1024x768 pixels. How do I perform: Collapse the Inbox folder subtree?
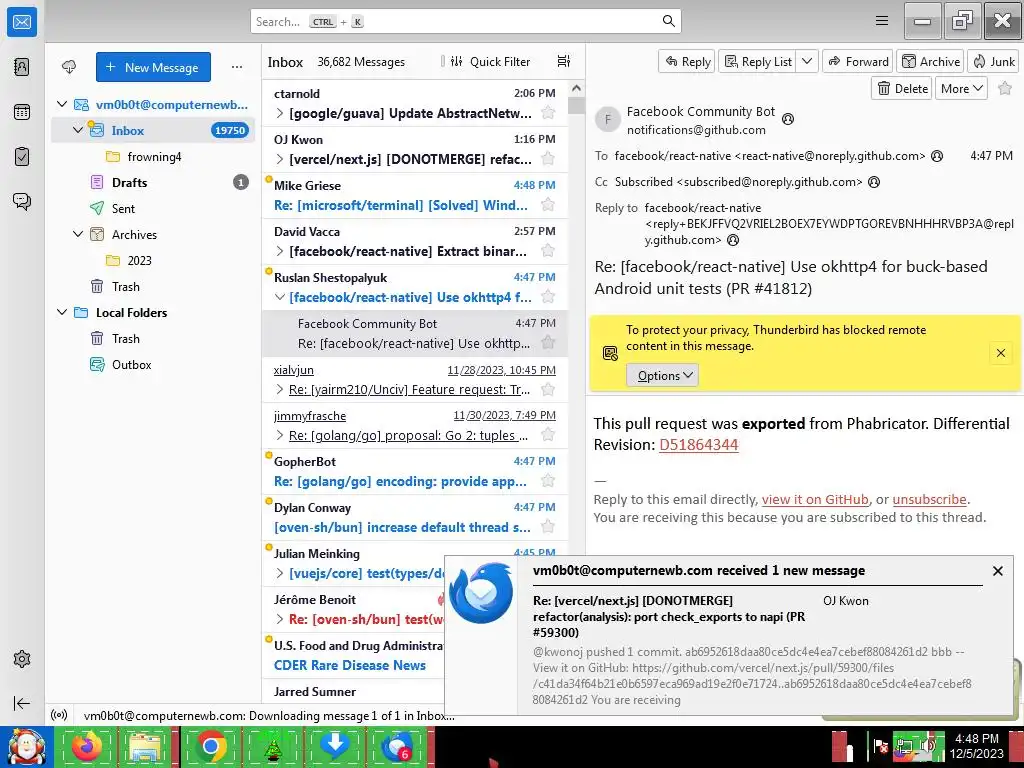[78, 130]
